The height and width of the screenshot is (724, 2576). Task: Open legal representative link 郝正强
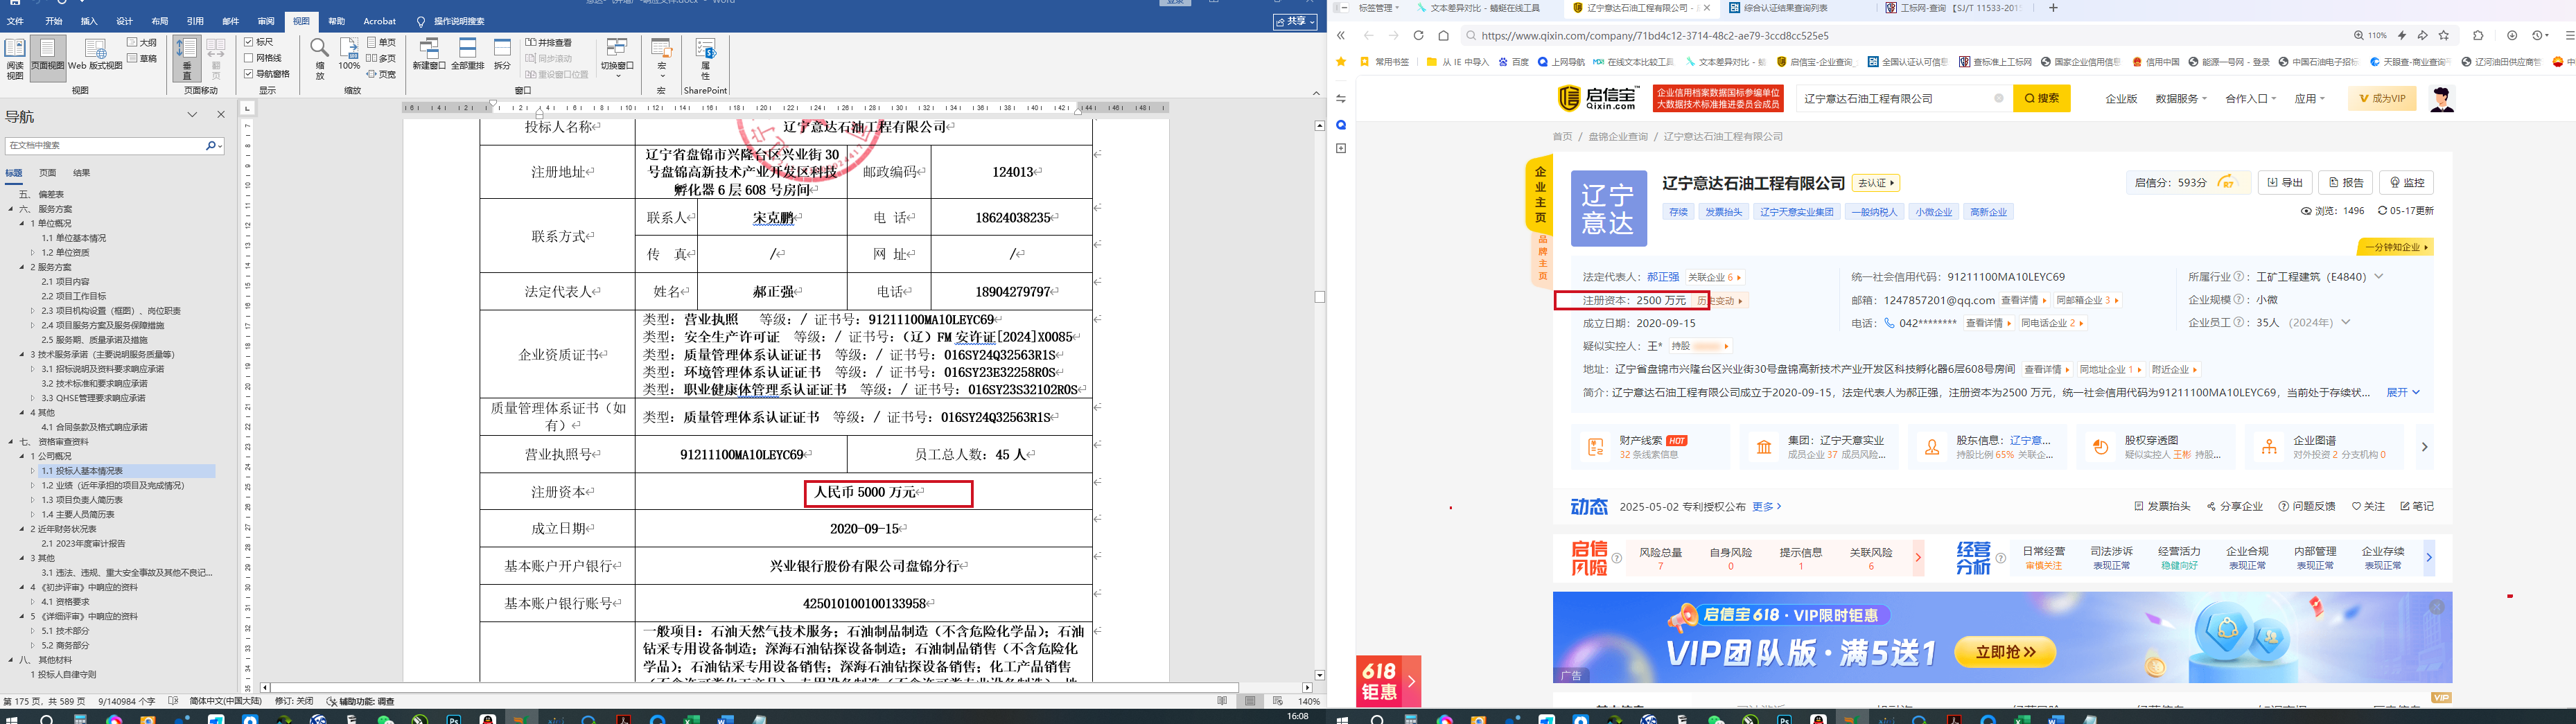1663,277
